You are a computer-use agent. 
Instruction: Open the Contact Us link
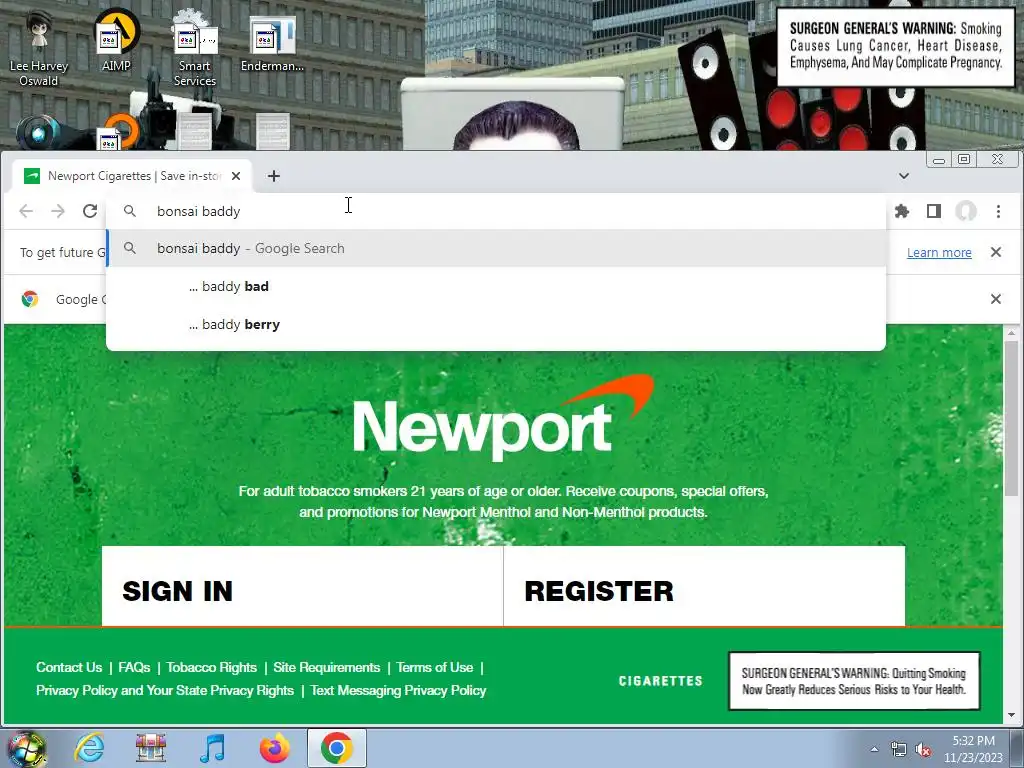point(69,667)
